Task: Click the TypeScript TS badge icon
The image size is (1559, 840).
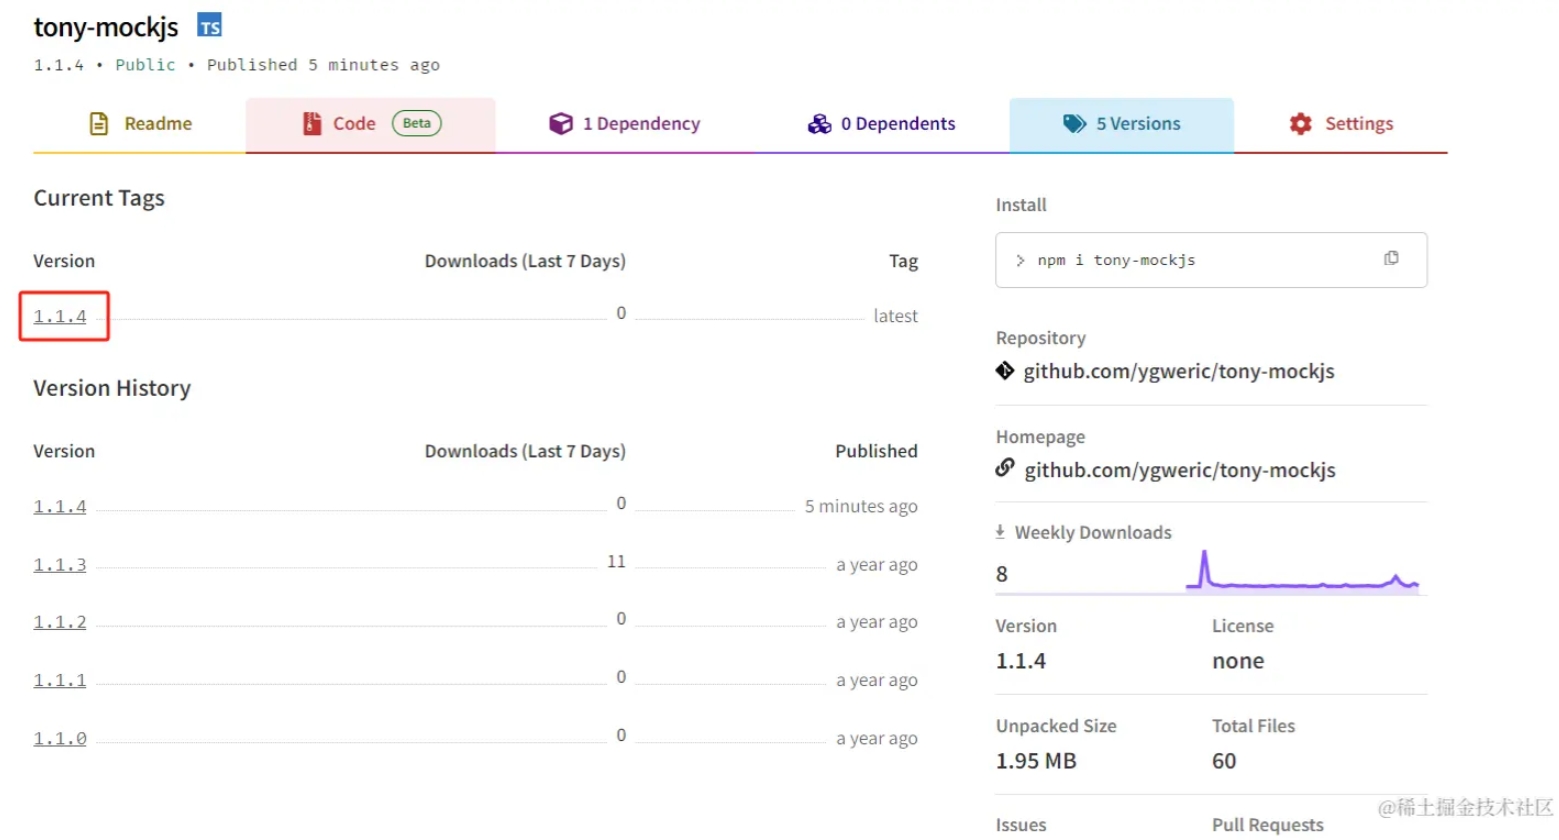Action: pyautogui.click(x=209, y=26)
